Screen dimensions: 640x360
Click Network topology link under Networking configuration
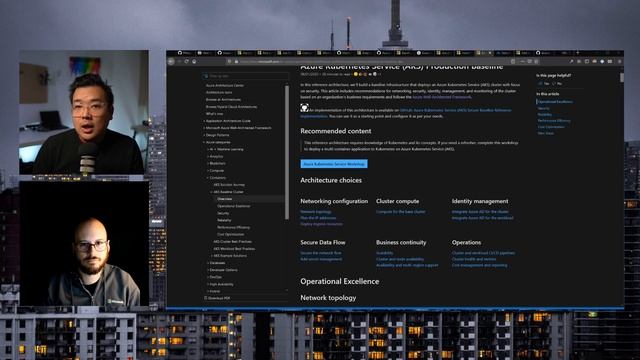[316, 212]
